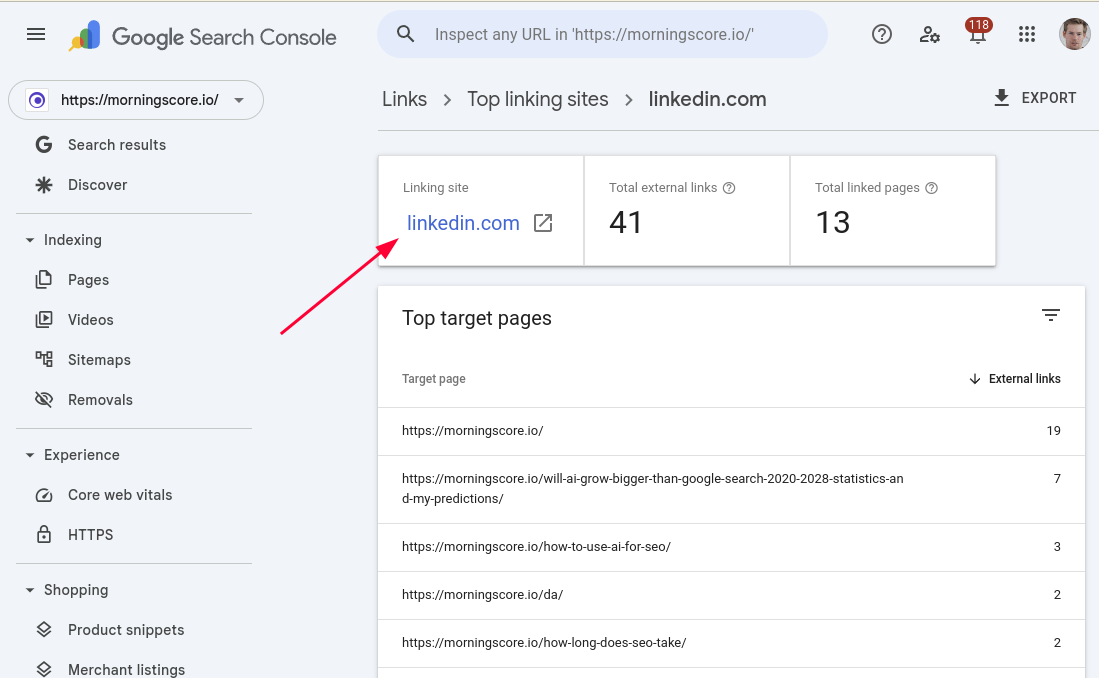Navigate to Top linking sites breadcrumb

tap(537, 99)
